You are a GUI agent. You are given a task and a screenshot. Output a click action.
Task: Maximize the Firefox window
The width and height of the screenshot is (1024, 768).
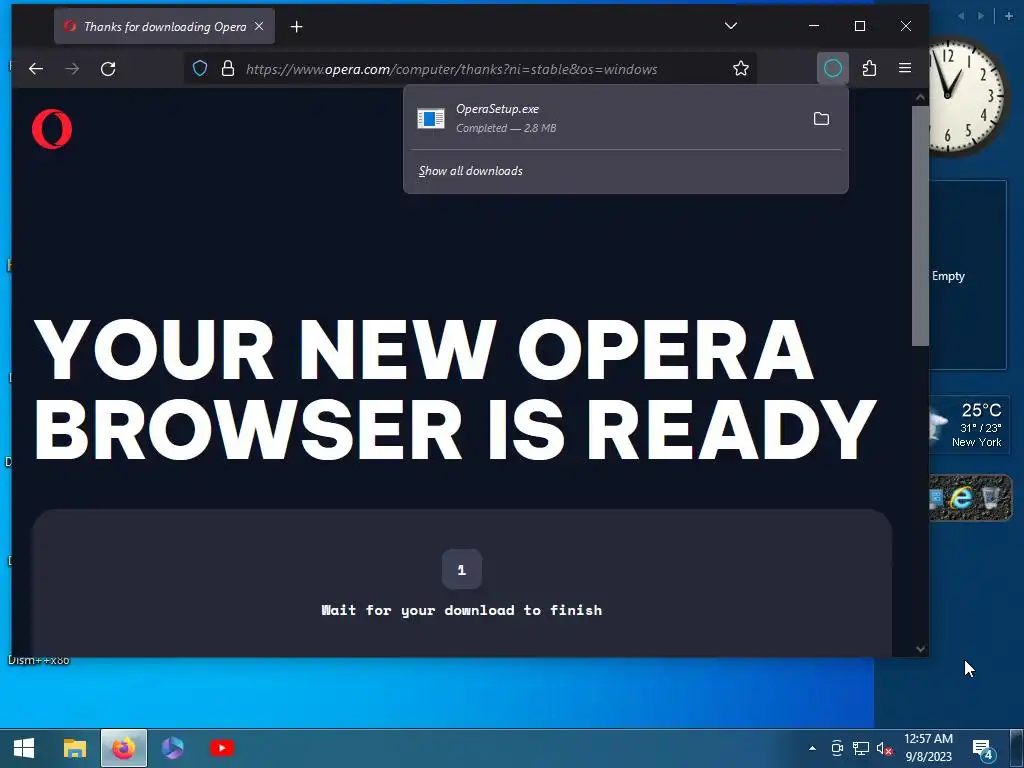[x=859, y=26]
